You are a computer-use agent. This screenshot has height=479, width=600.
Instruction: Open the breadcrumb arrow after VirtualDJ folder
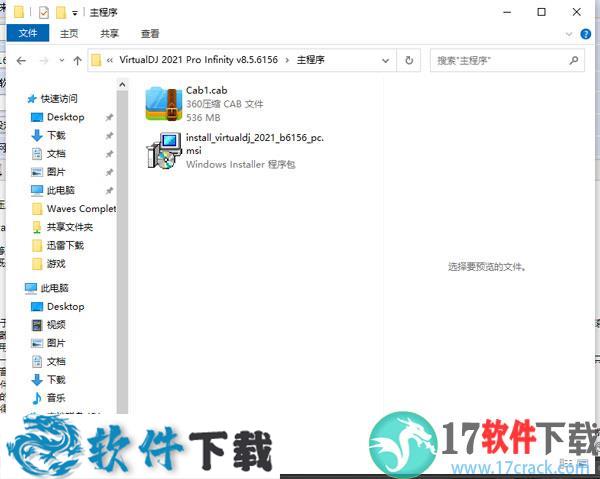(287, 60)
